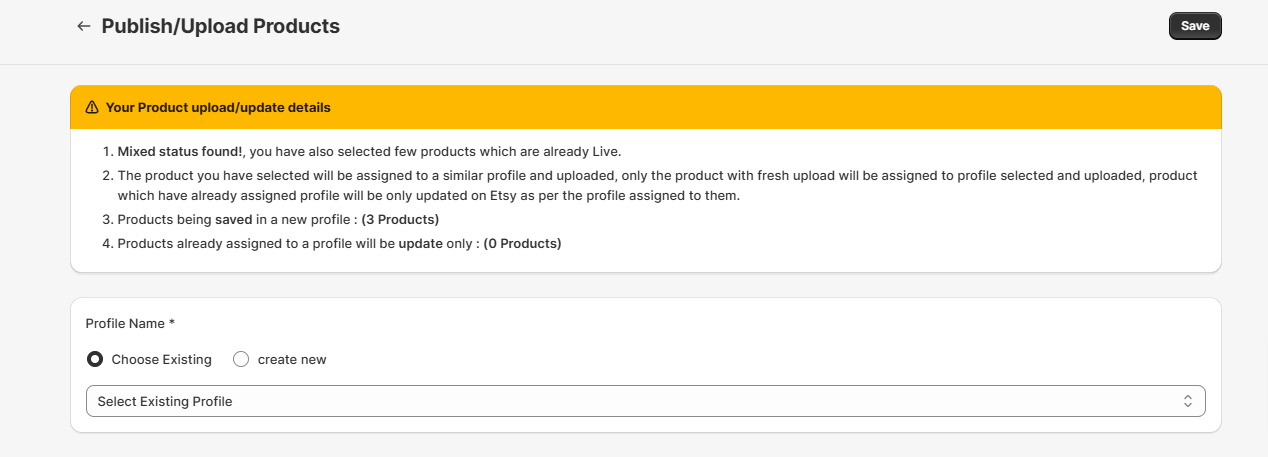Click the bold word update in item four
The image size is (1268, 457).
point(420,243)
